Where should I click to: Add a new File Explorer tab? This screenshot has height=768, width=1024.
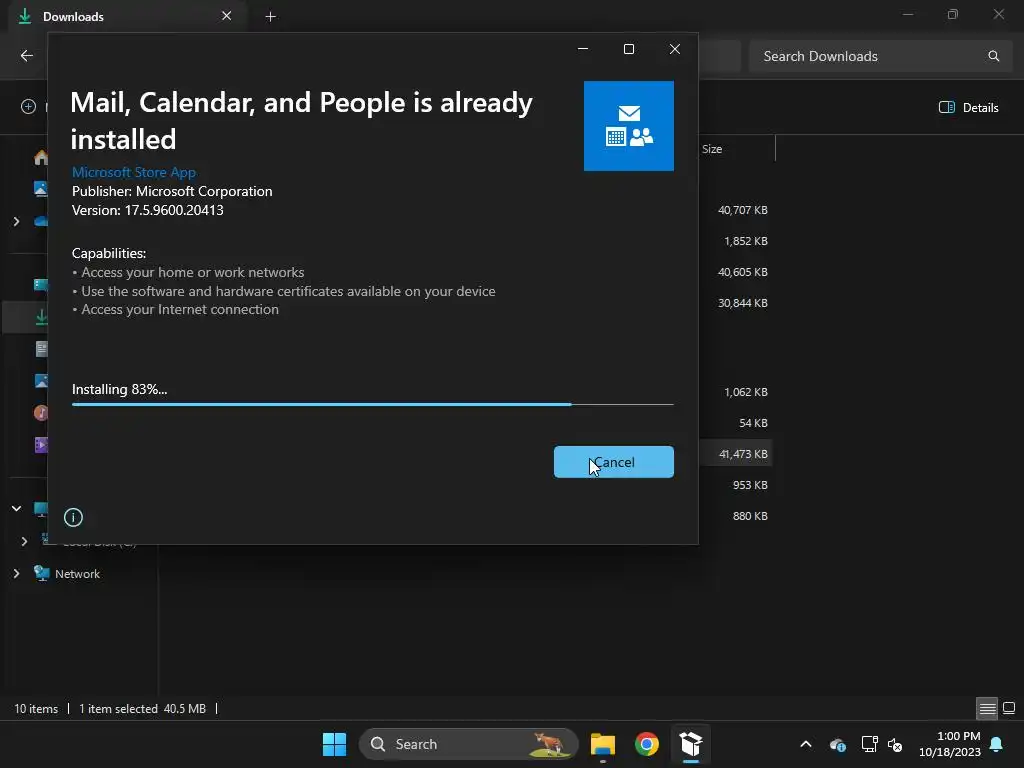pyautogui.click(x=270, y=16)
